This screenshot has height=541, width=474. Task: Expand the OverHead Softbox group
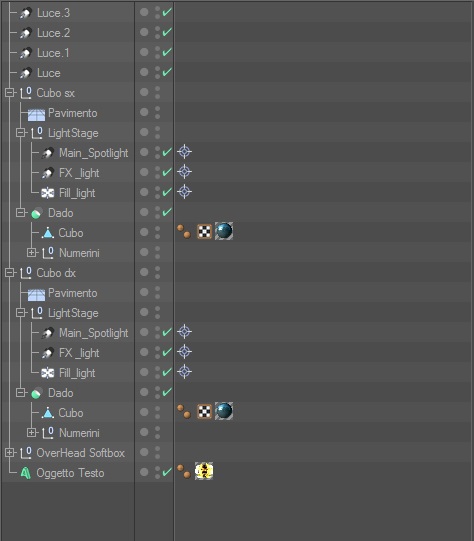(x=9, y=453)
